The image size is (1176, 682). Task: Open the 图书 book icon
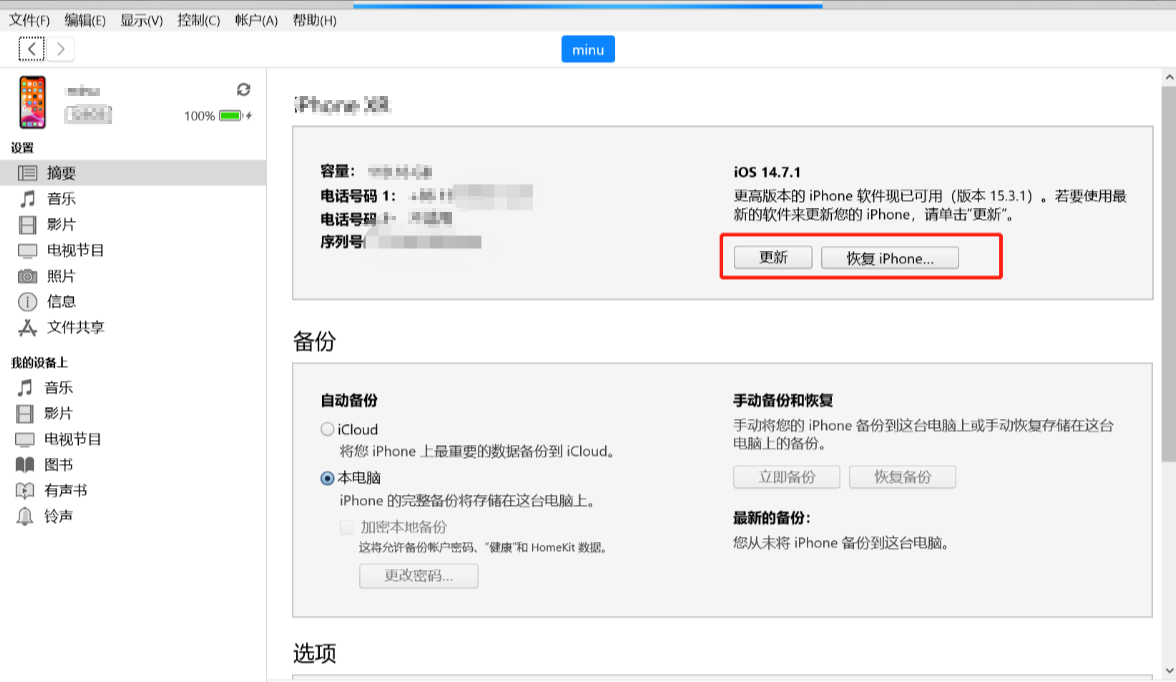coord(25,464)
